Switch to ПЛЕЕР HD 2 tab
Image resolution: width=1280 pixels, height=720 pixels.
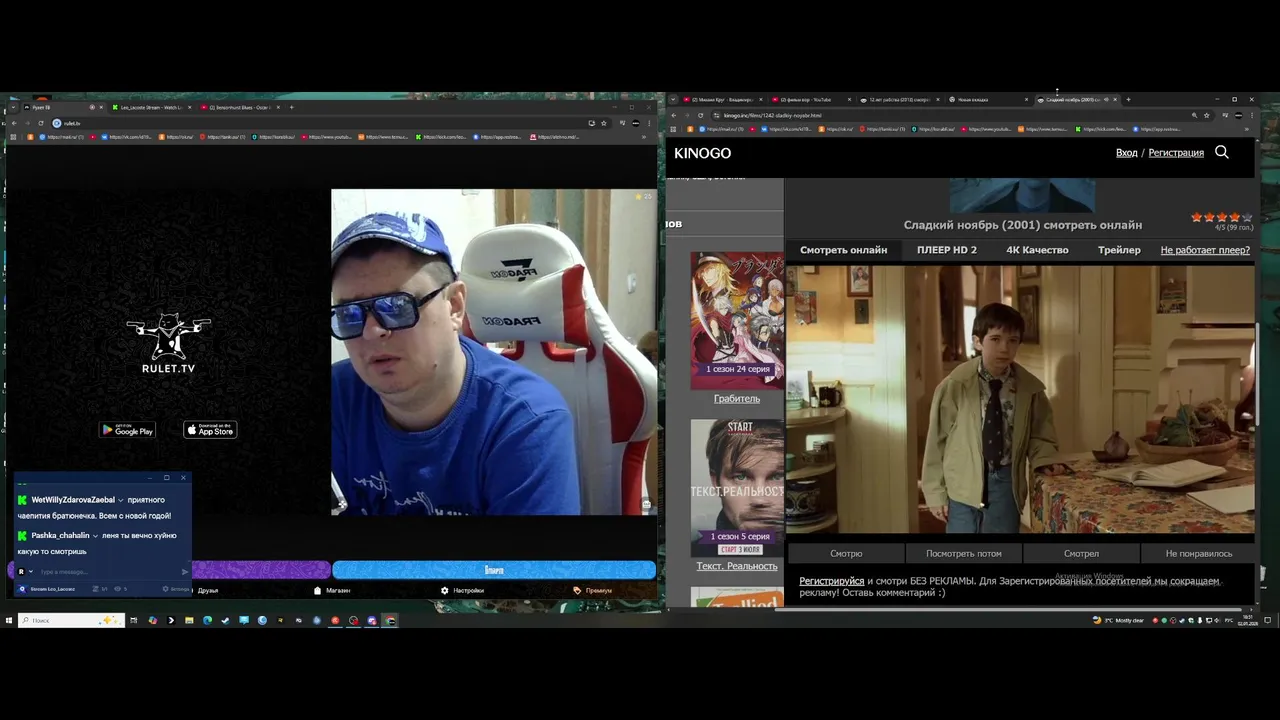(947, 250)
